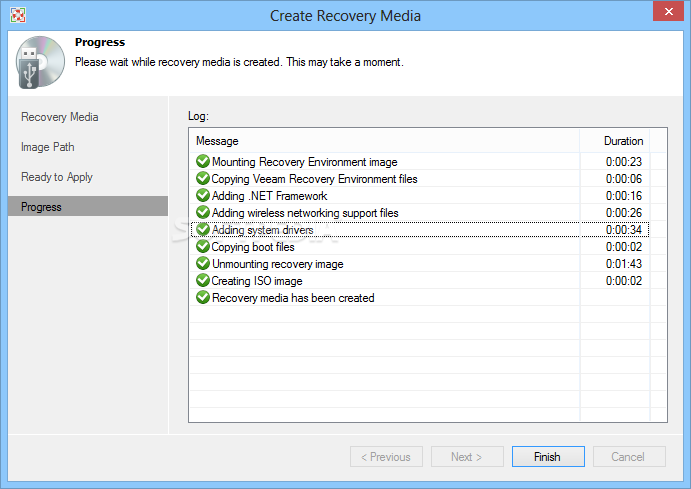Click the 'Log:' label
Screen dimensions: 691x489
click(198, 116)
